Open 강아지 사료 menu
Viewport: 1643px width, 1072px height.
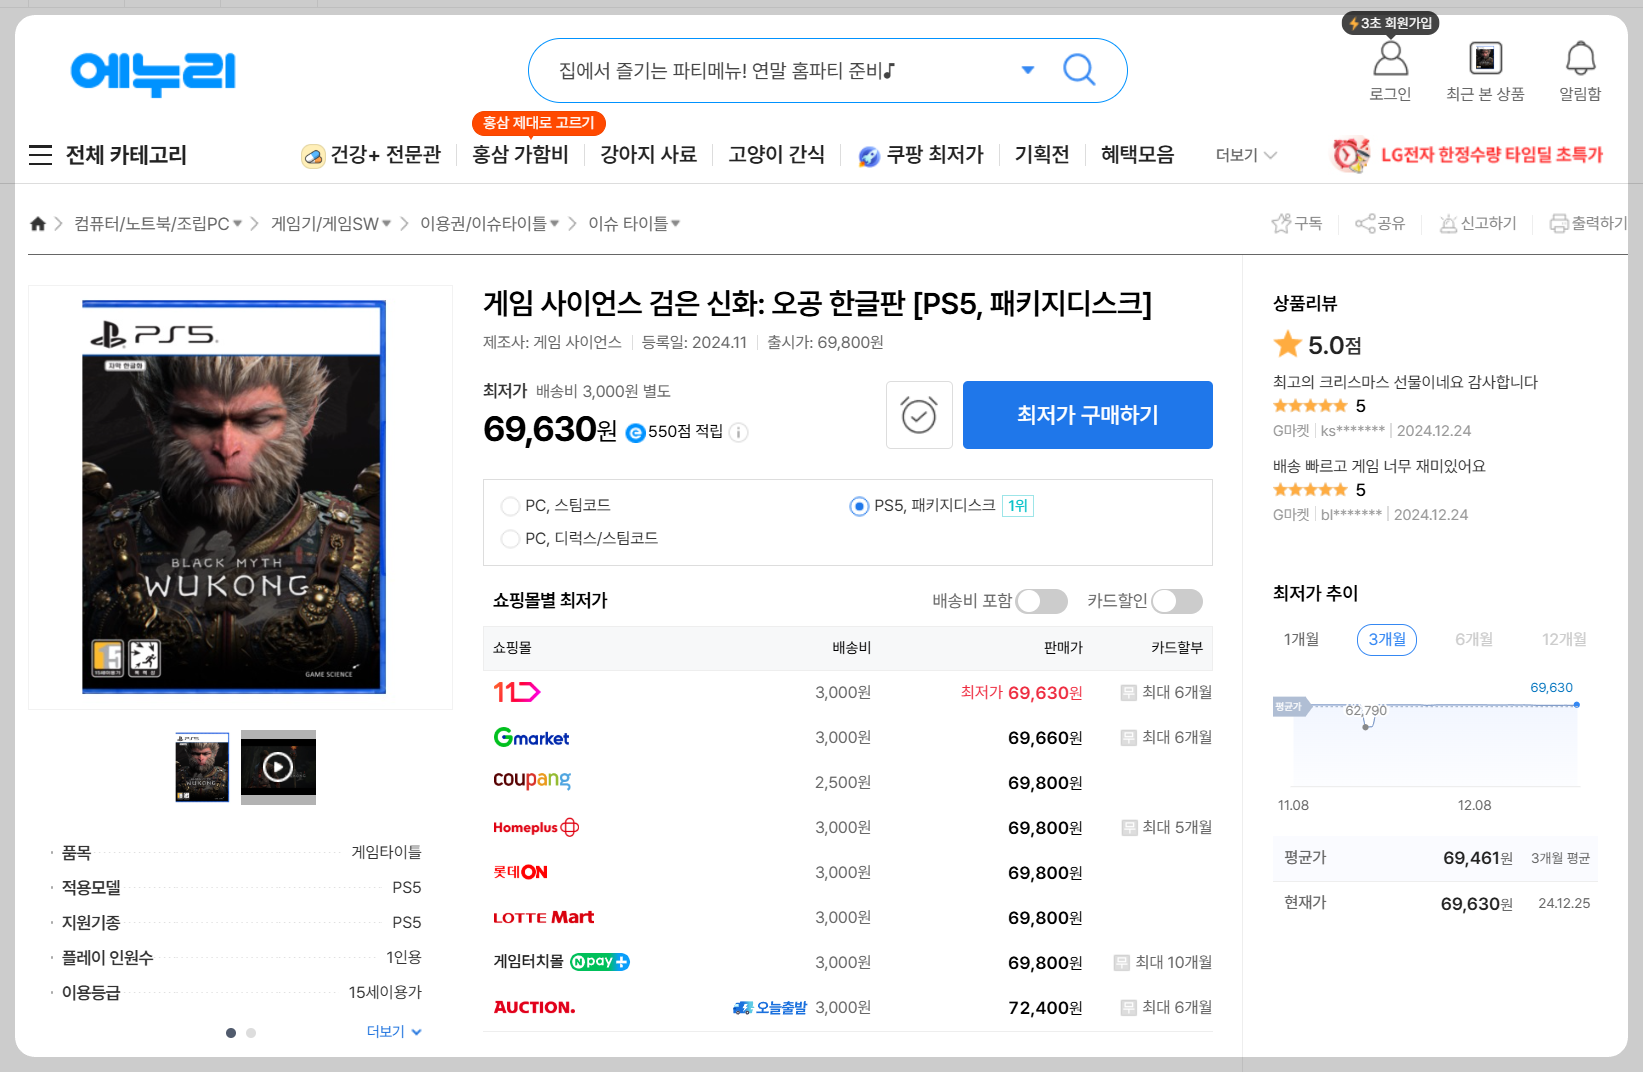(648, 155)
